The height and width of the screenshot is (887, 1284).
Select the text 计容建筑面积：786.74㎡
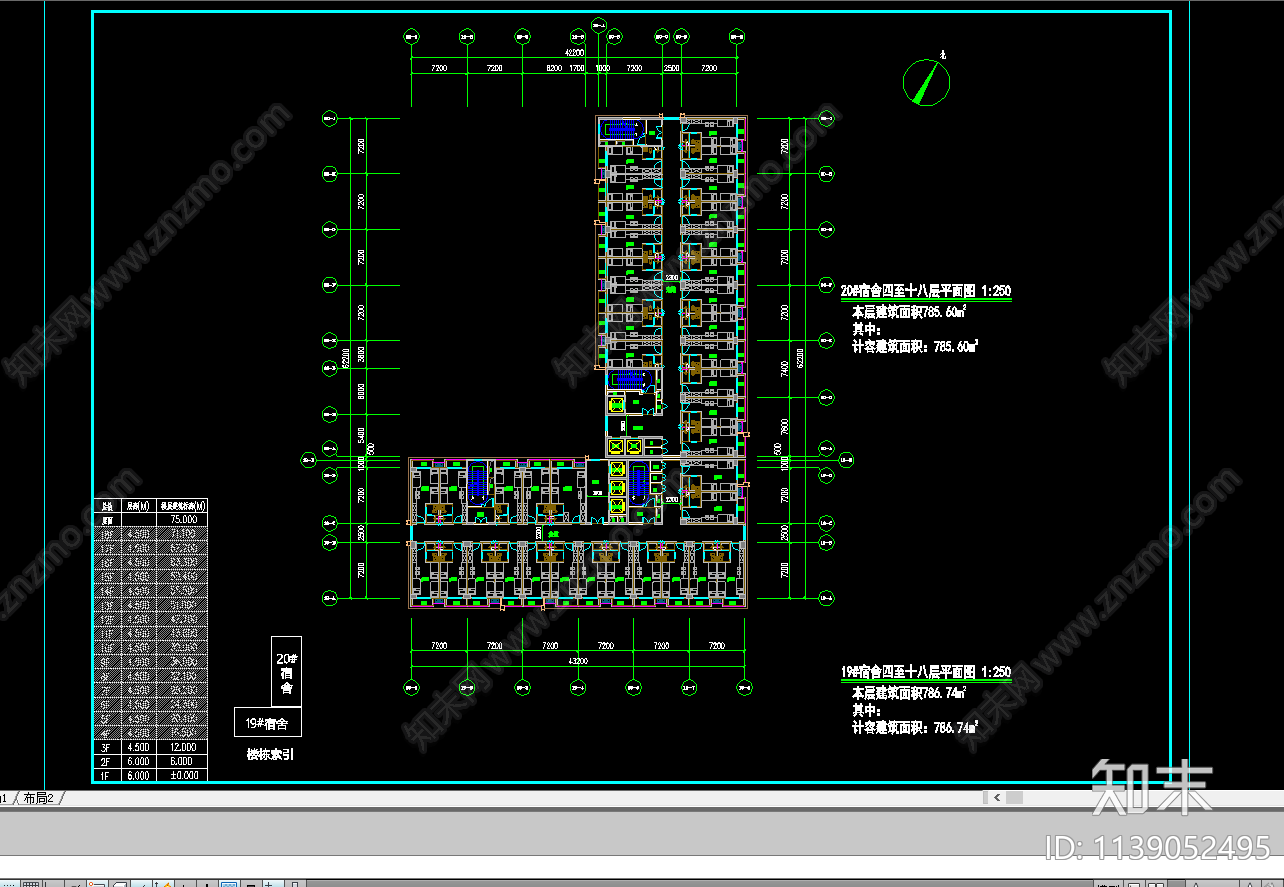point(914,727)
